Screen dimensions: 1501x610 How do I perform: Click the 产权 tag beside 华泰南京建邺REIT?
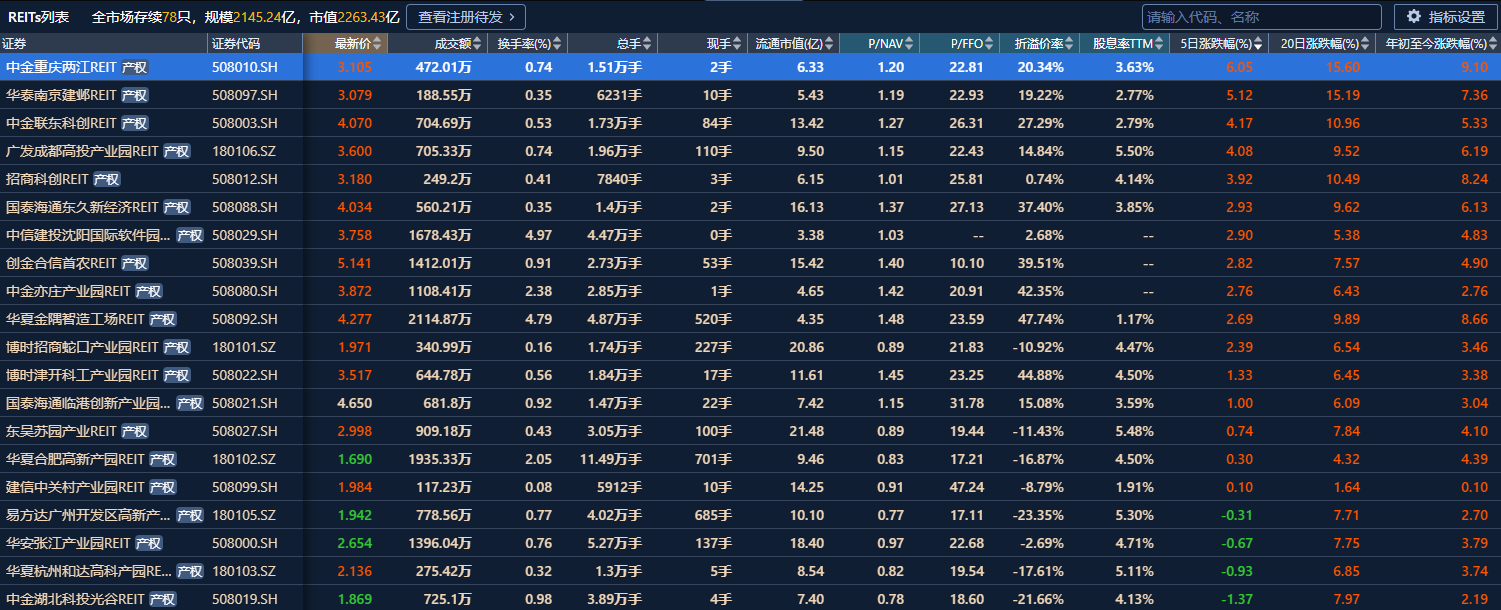pos(135,95)
